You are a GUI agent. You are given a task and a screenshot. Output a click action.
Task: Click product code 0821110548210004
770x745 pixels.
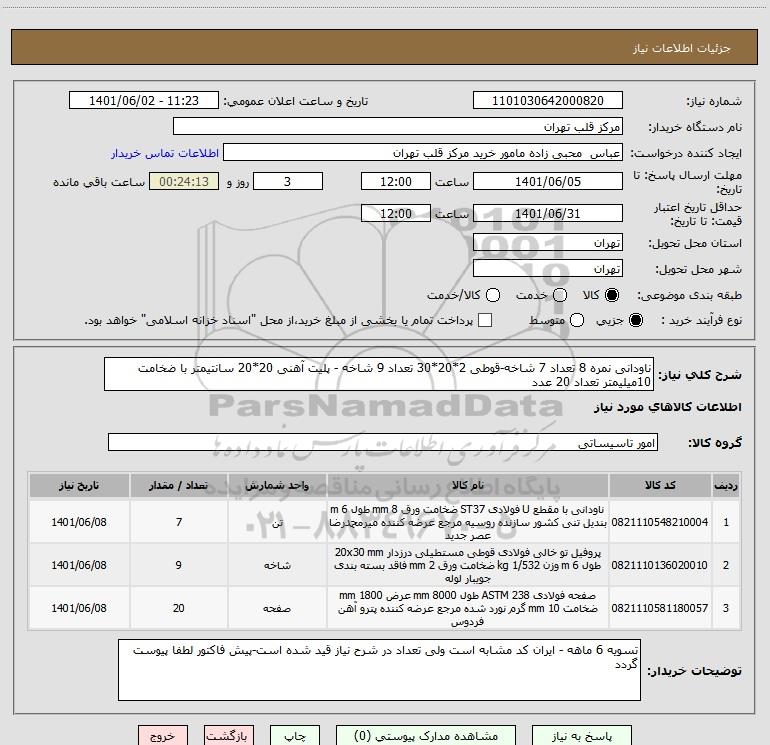pos(660,522)
